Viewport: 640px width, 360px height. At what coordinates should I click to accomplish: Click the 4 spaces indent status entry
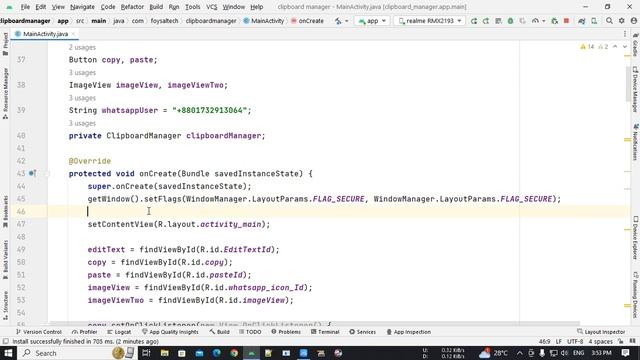tap(600, 342)
